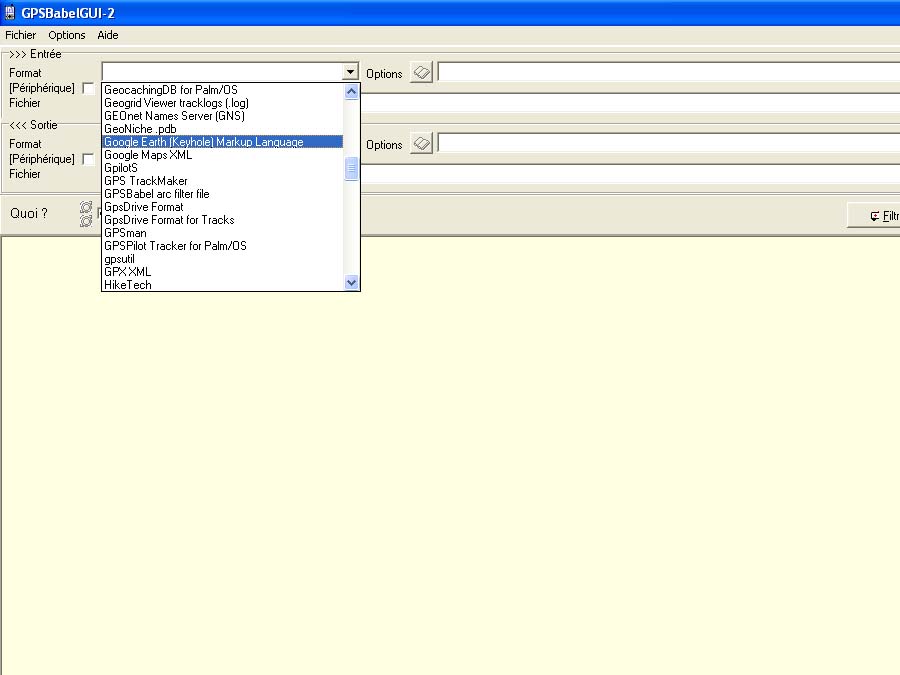This screenshot has height=675, width=900.
Task: Open the input Options book icon
Action: [421, 73]
